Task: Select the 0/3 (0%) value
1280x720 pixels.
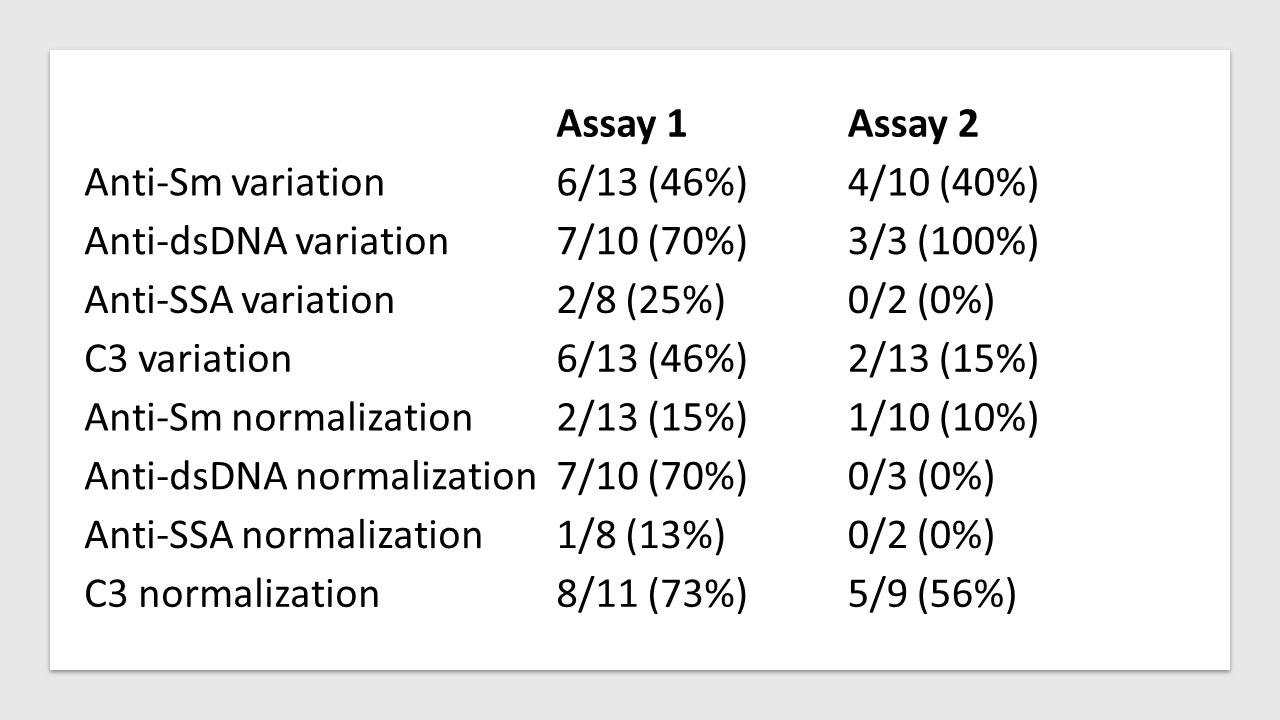Action: coord(921,476)
